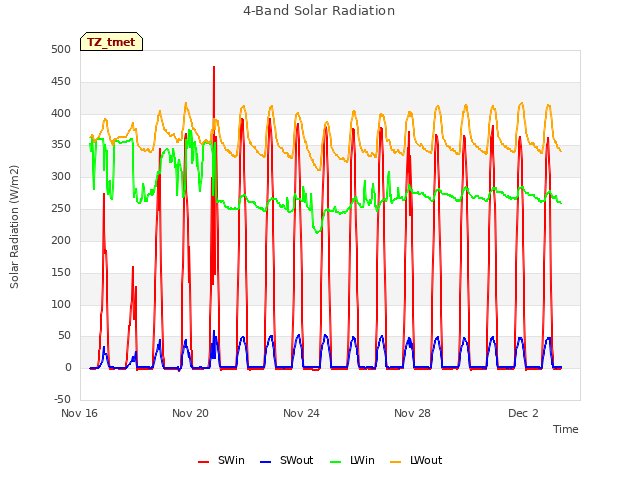Click the 350 y-axis tick label
Screen dimensions: 640x480
(61, 145)
